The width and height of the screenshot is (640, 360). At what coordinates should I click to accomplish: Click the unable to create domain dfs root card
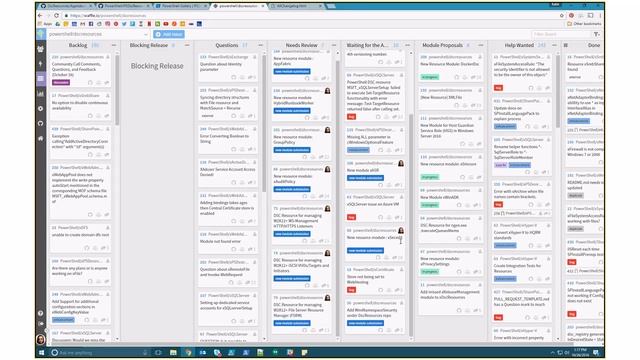pos(80,238)
